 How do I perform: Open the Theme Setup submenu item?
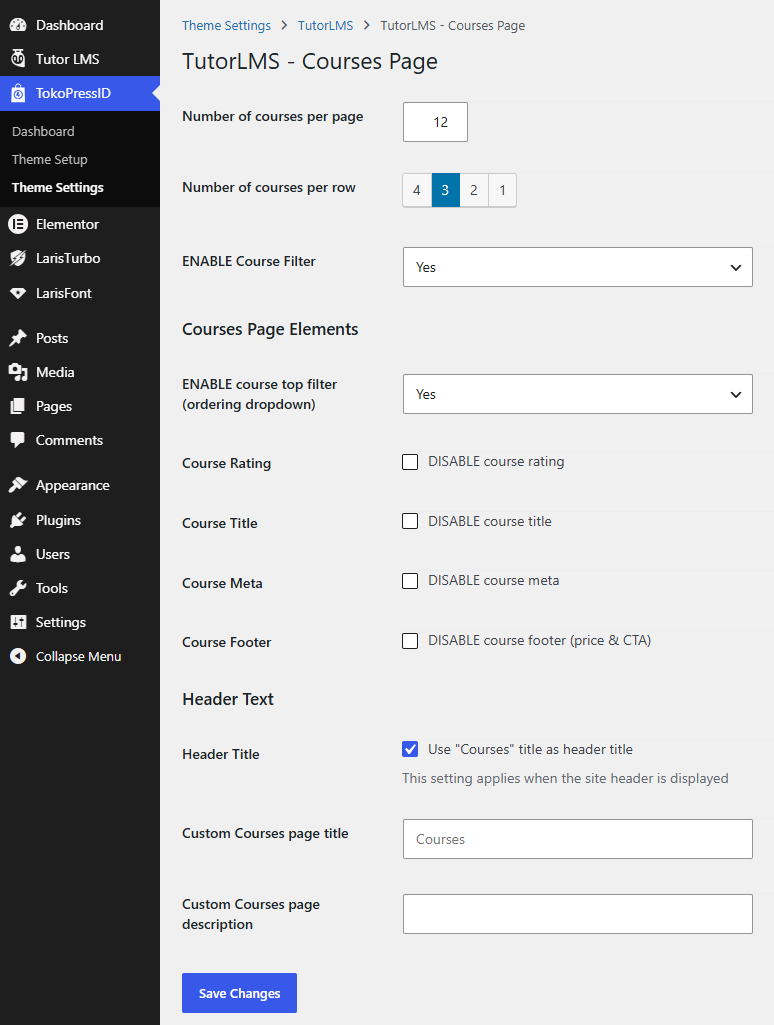coord(50,160)
